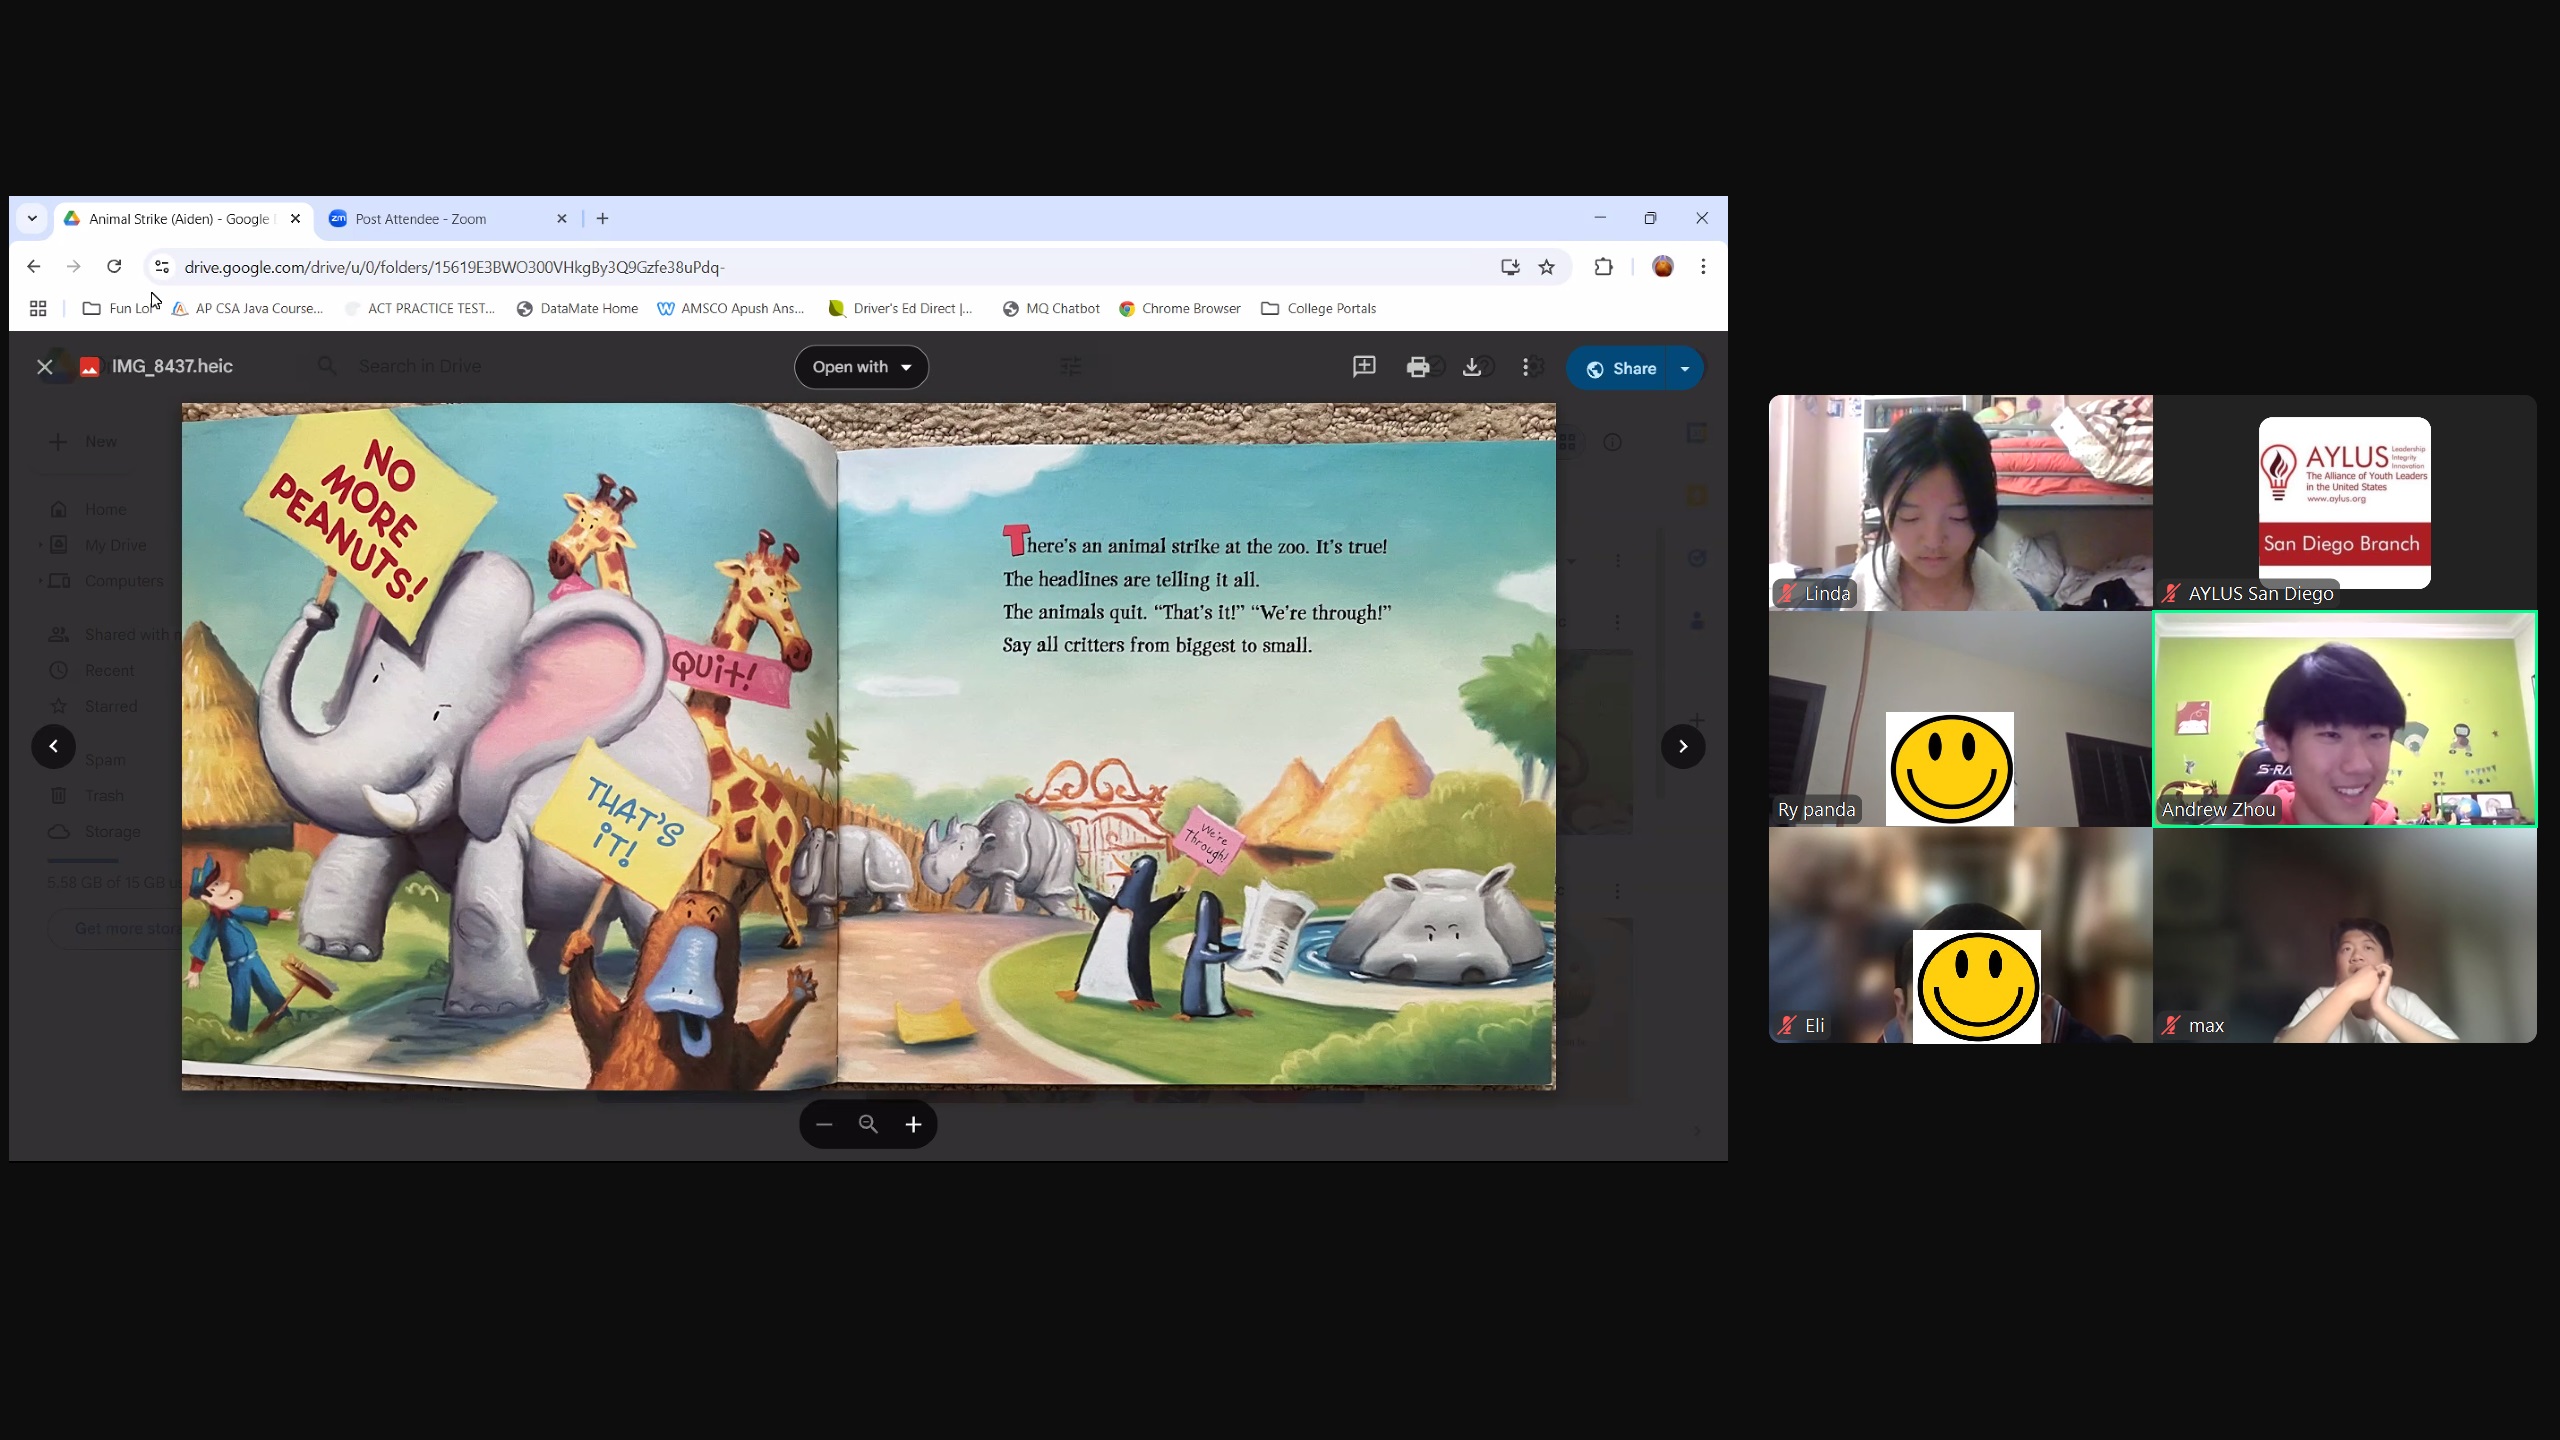The height and width of the screenshot is (1440, 2560).
Task: Open DataMate Home bookmark
Action: click(x=577, y=309)
